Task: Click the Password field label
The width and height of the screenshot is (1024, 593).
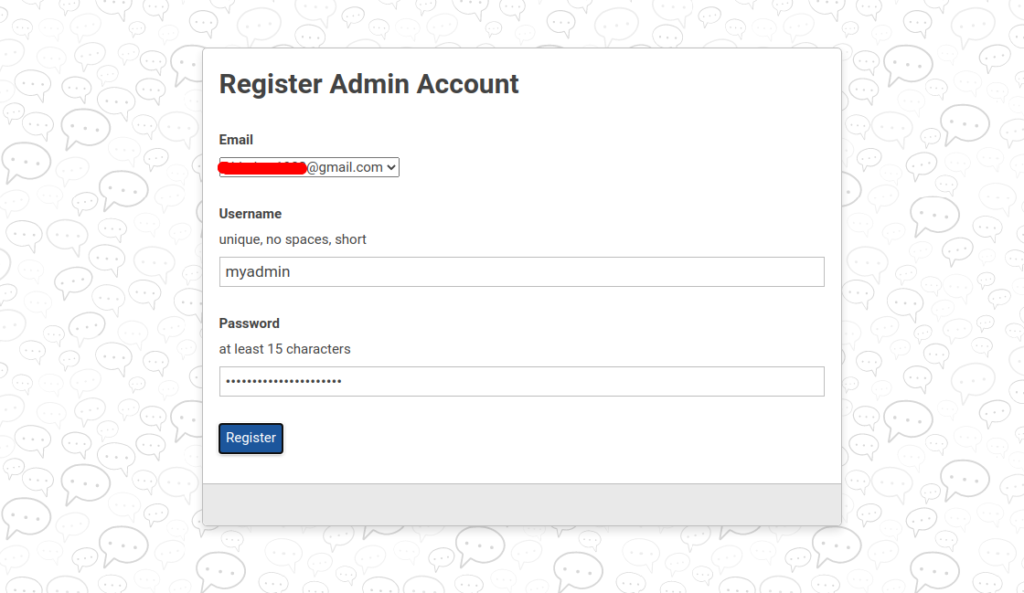Action: (249, 323)
